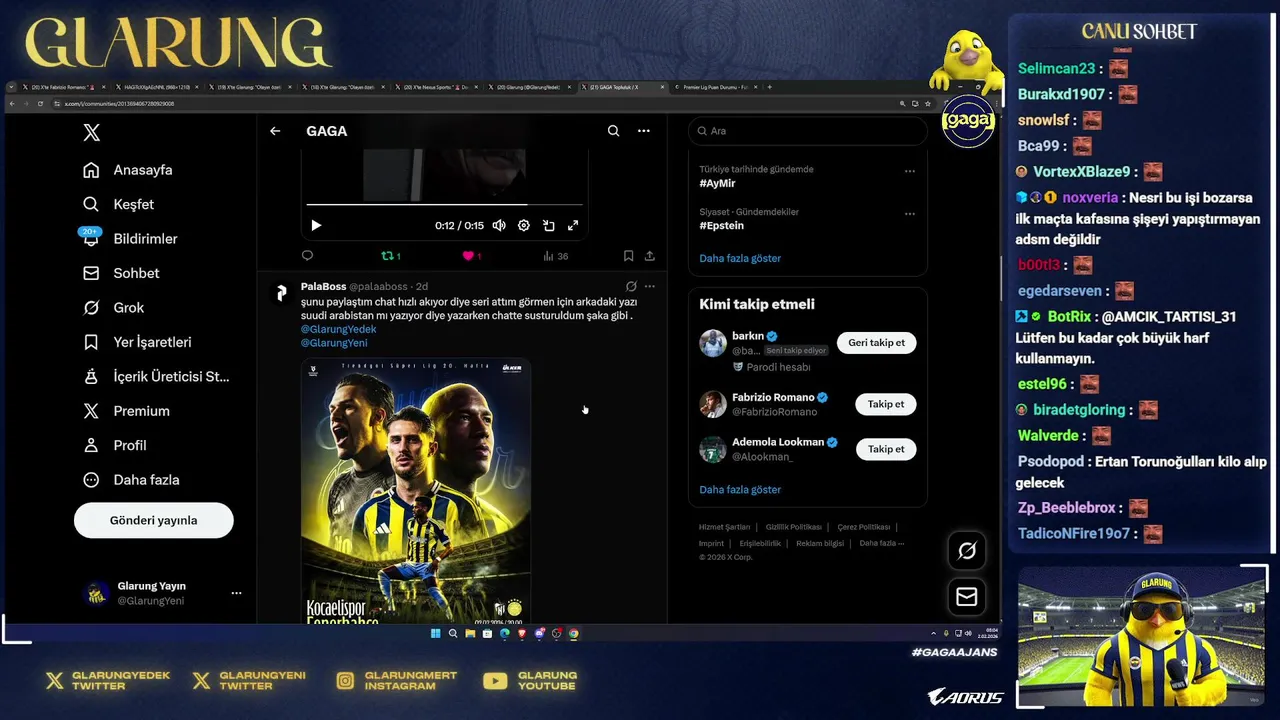The width and height of the screenshot is (1280, 720).
Task: Open #Epstein trending topic
Action: click(721, 226)
